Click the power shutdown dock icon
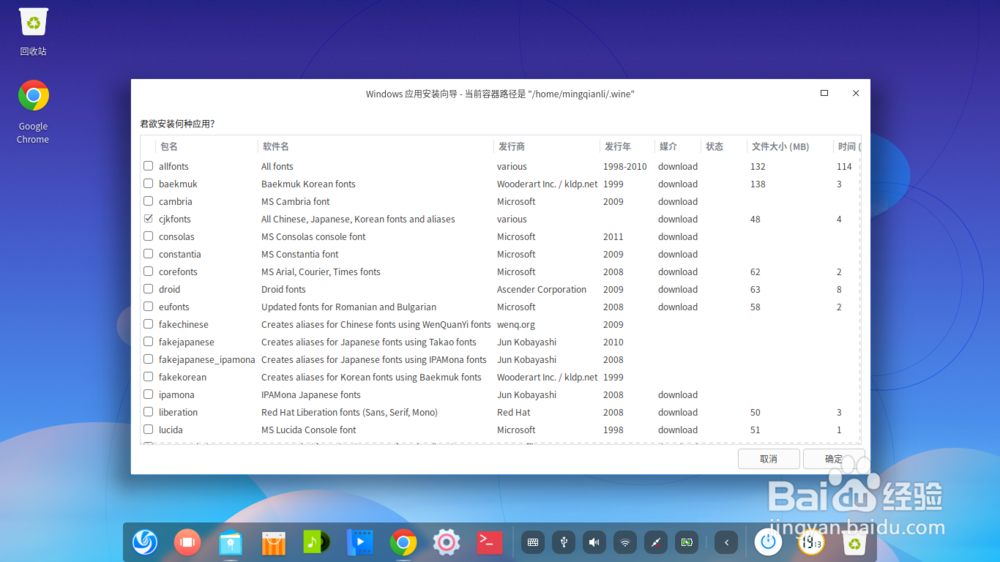This screenshot has width=1000, height=562. (768, 542)
